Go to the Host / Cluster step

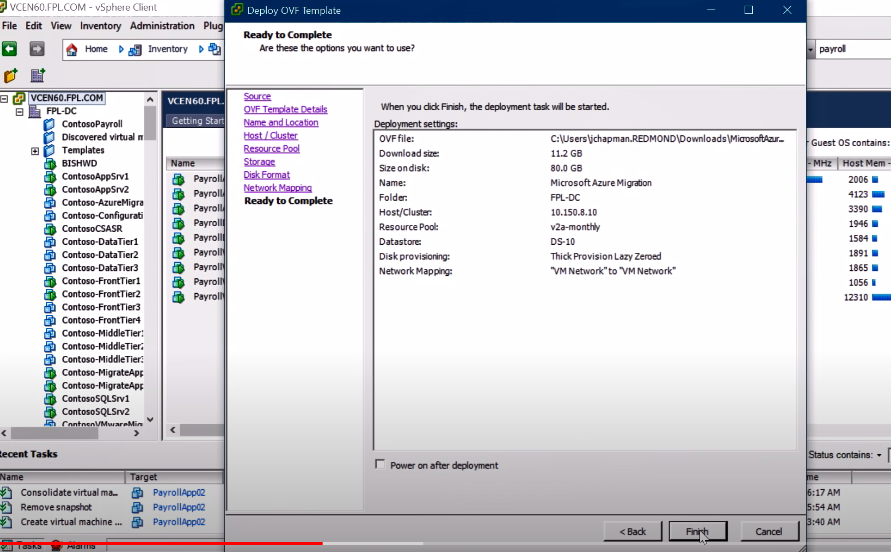[270, 135]
